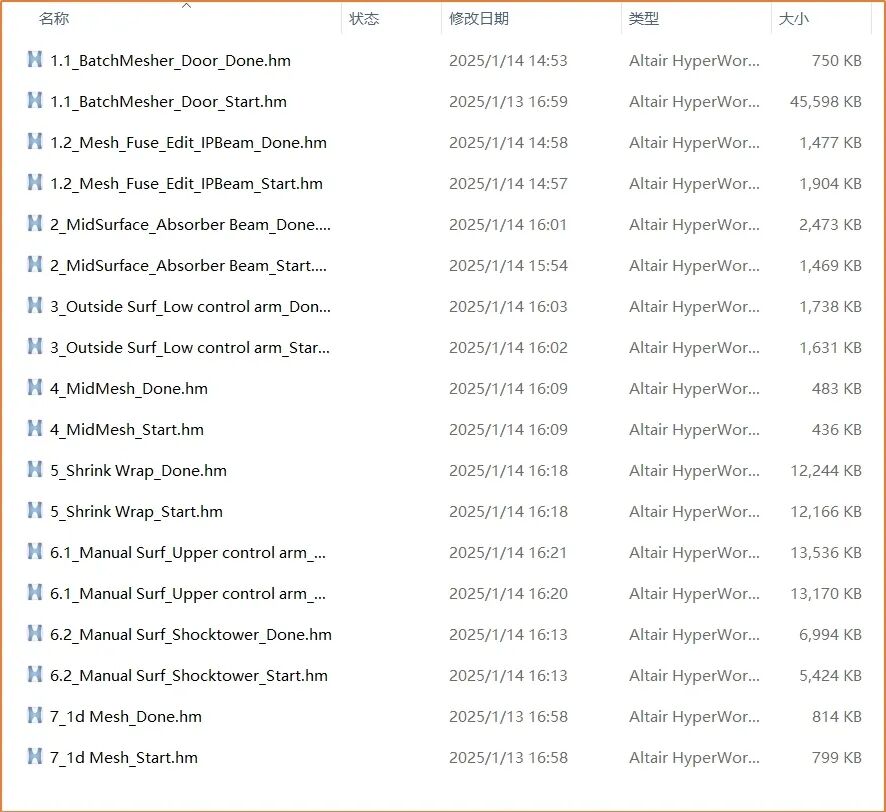
Task: Click the 状态 column header
Action: point(364,19)
